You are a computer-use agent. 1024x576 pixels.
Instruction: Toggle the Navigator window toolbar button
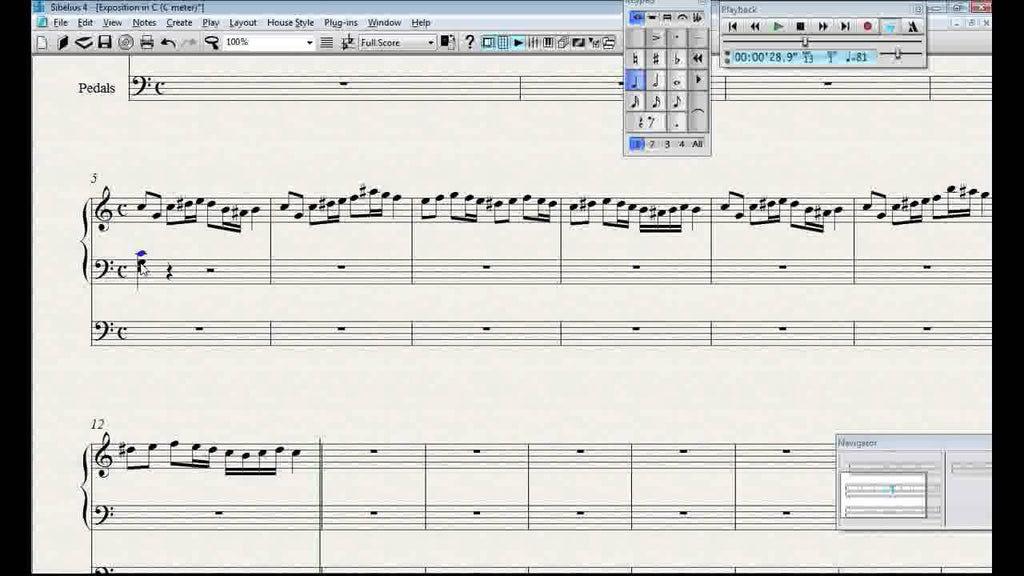[488, 42]
